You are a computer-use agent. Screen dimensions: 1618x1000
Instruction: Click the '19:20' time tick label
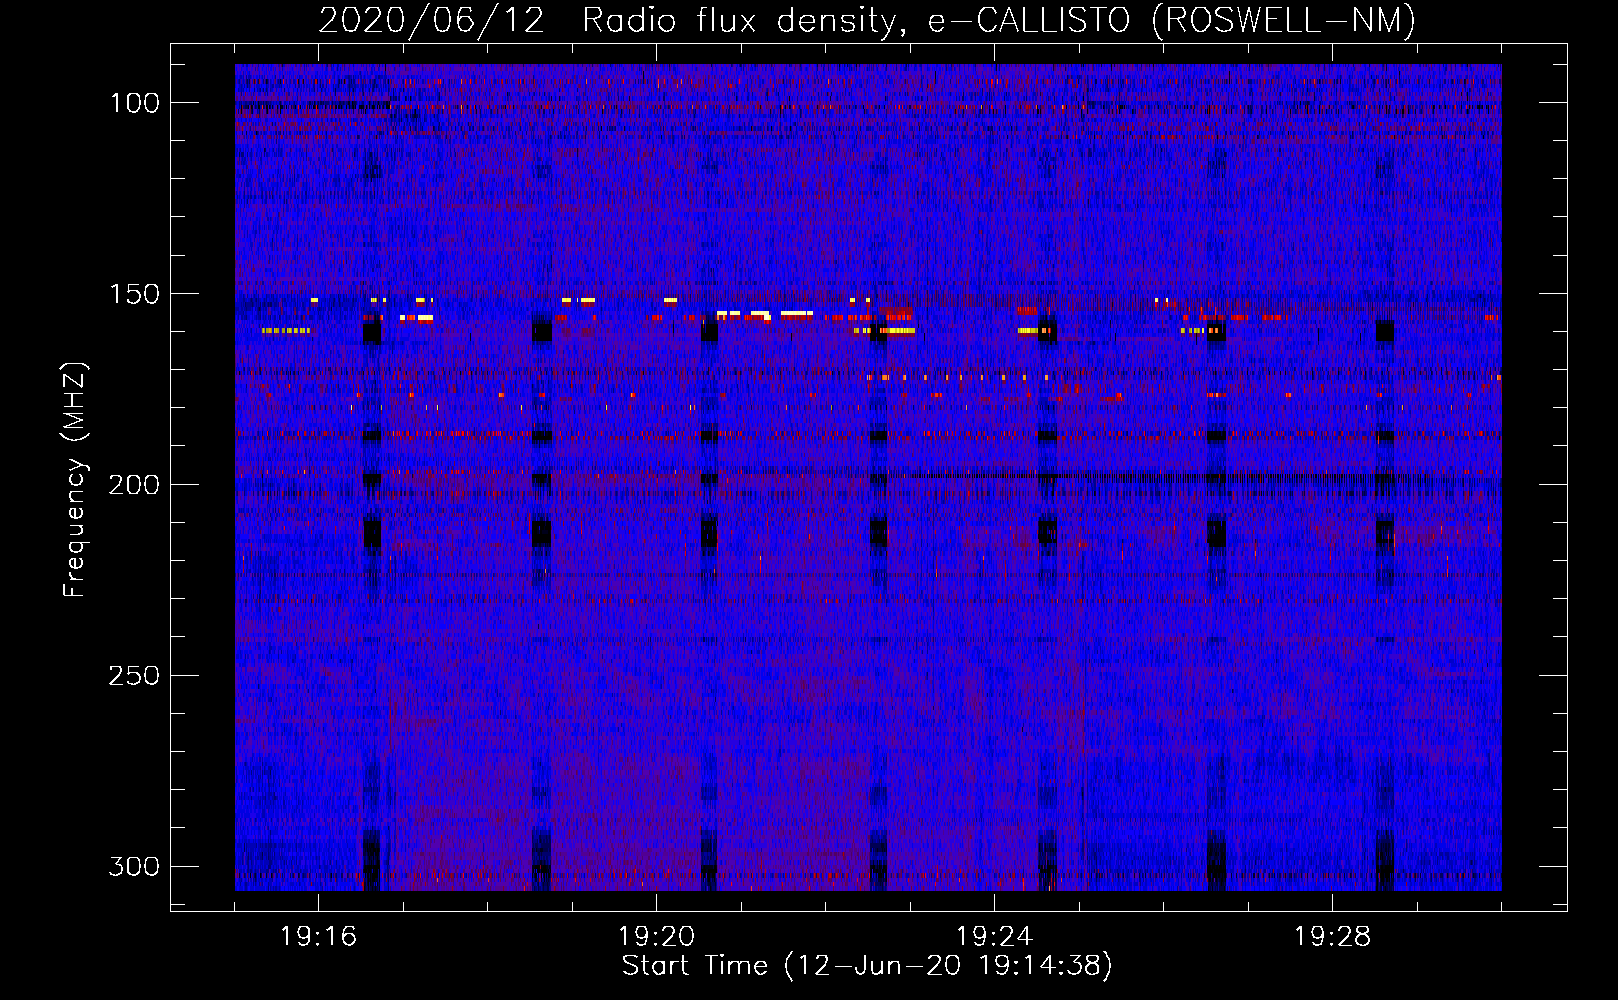pyautogui.click(x=656, y=937)
